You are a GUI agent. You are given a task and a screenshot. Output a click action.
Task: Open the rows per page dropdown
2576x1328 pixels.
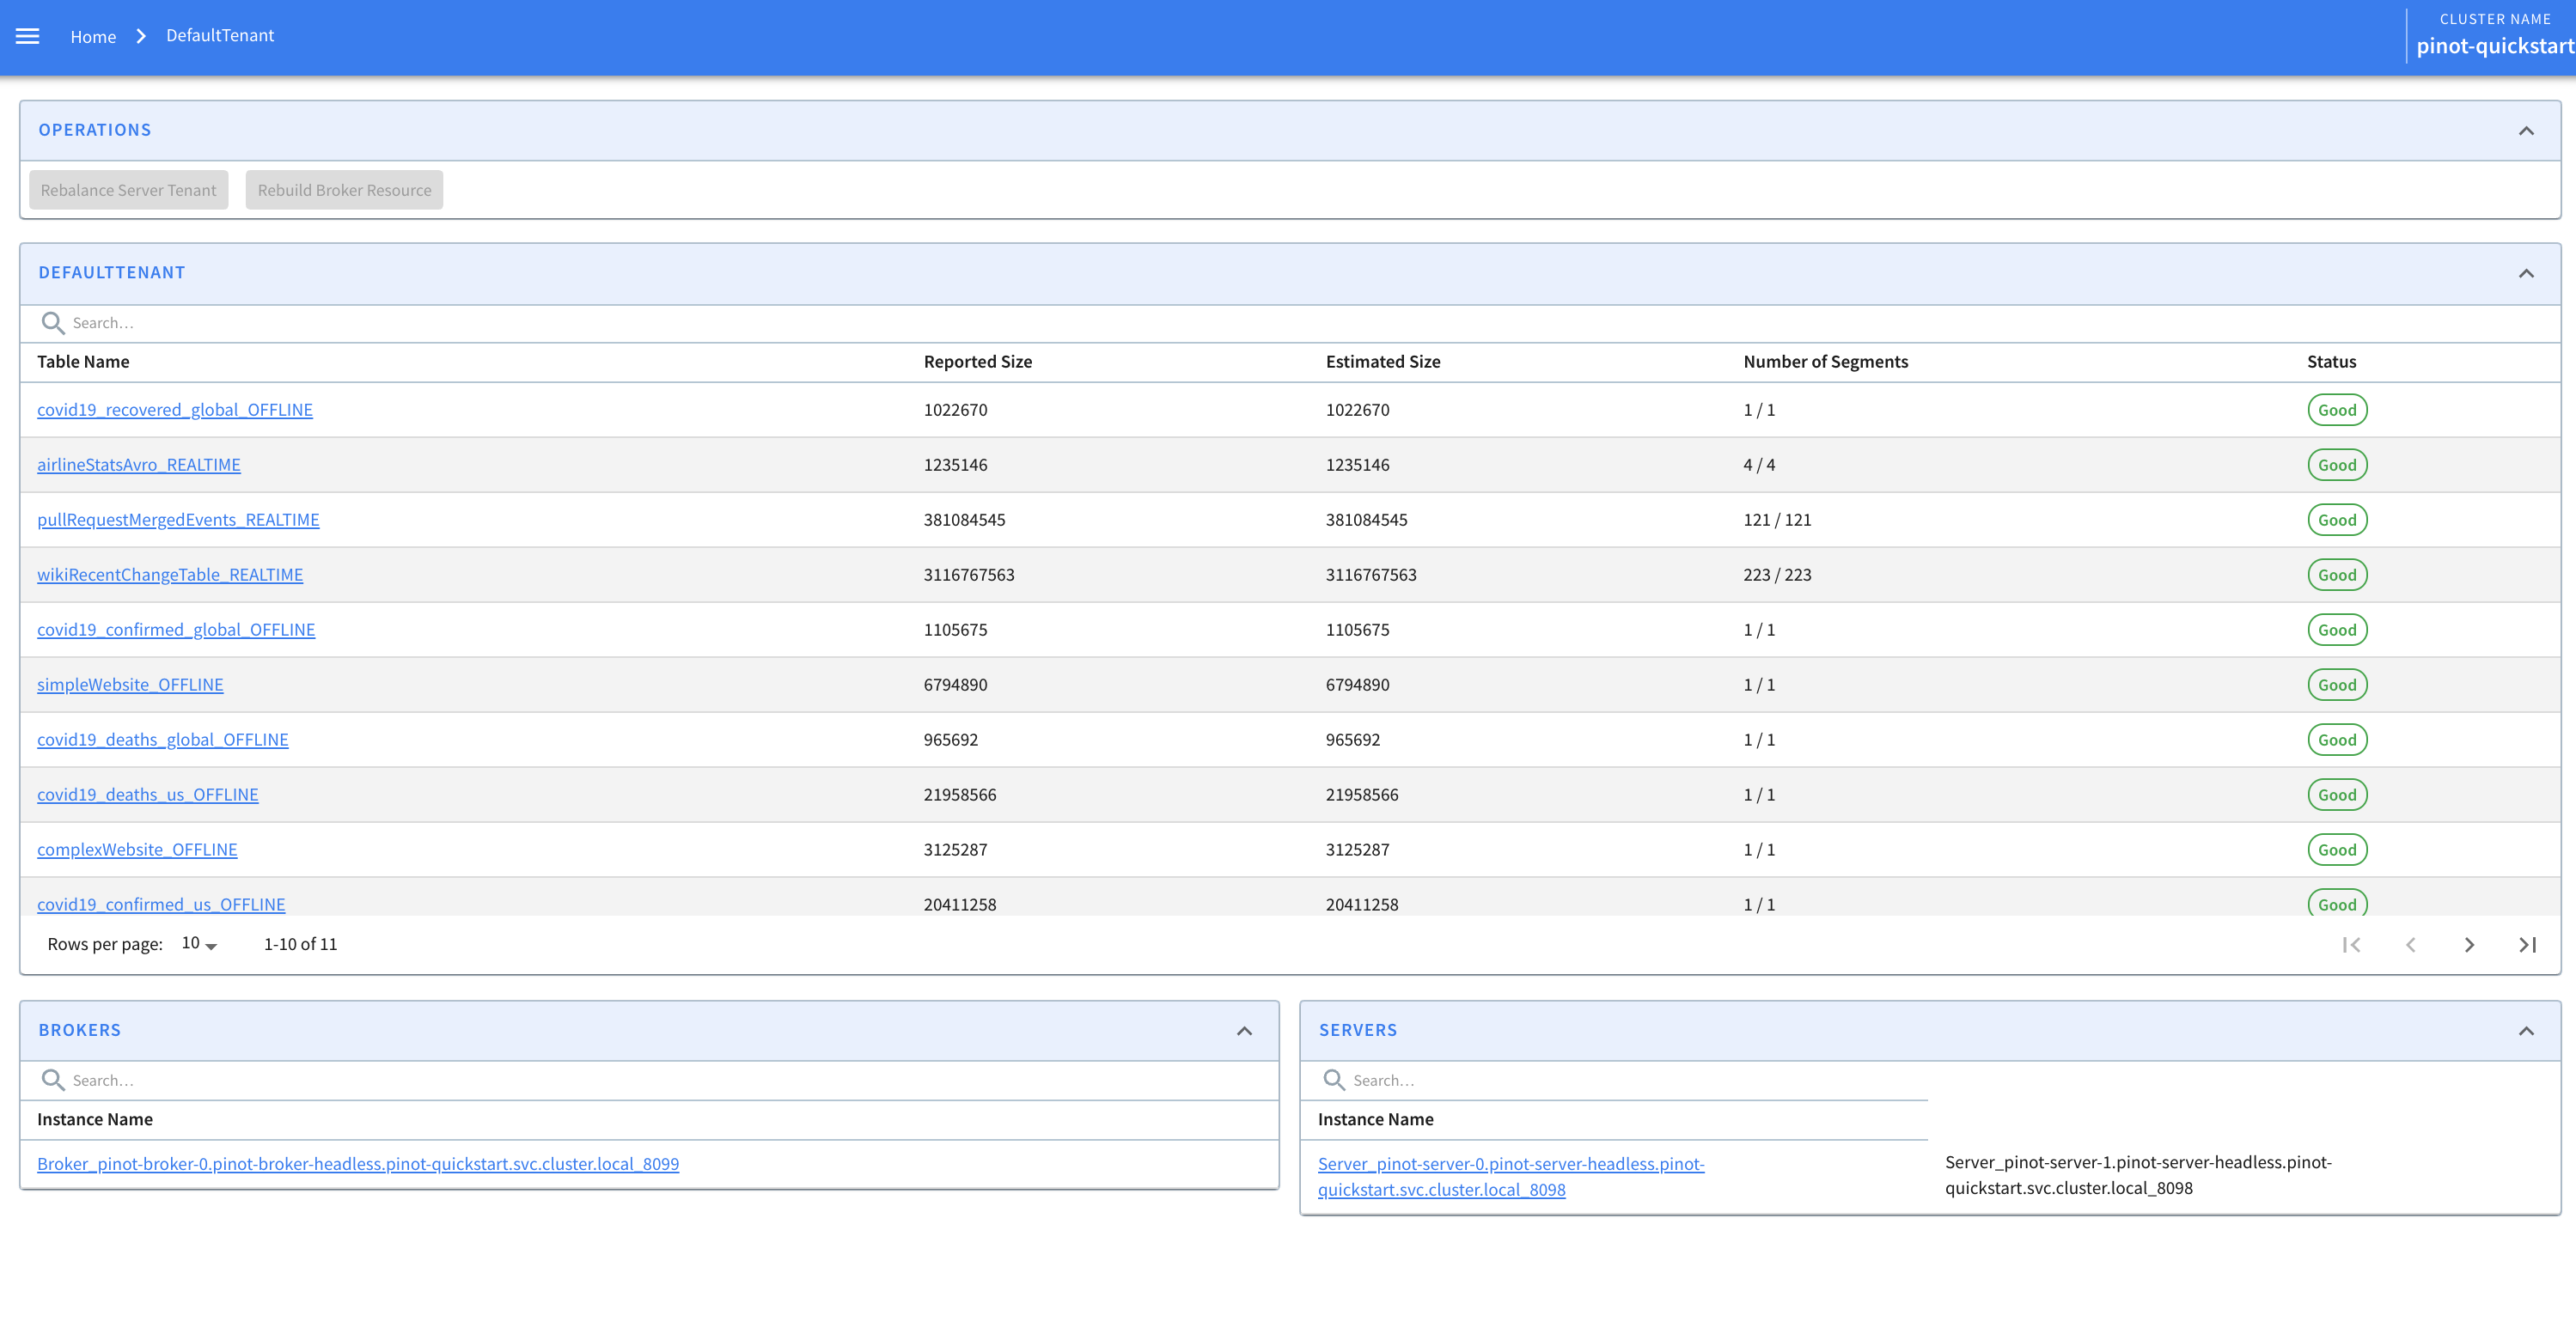point(199,944)
